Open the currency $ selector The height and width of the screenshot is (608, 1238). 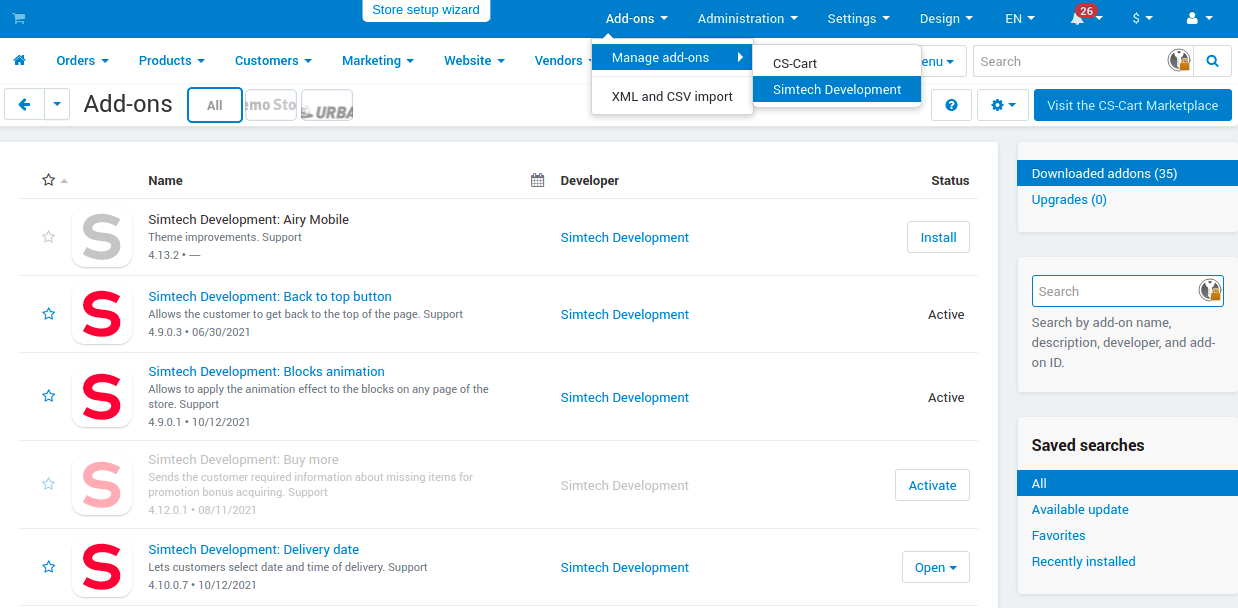[x=1142, y=18]
